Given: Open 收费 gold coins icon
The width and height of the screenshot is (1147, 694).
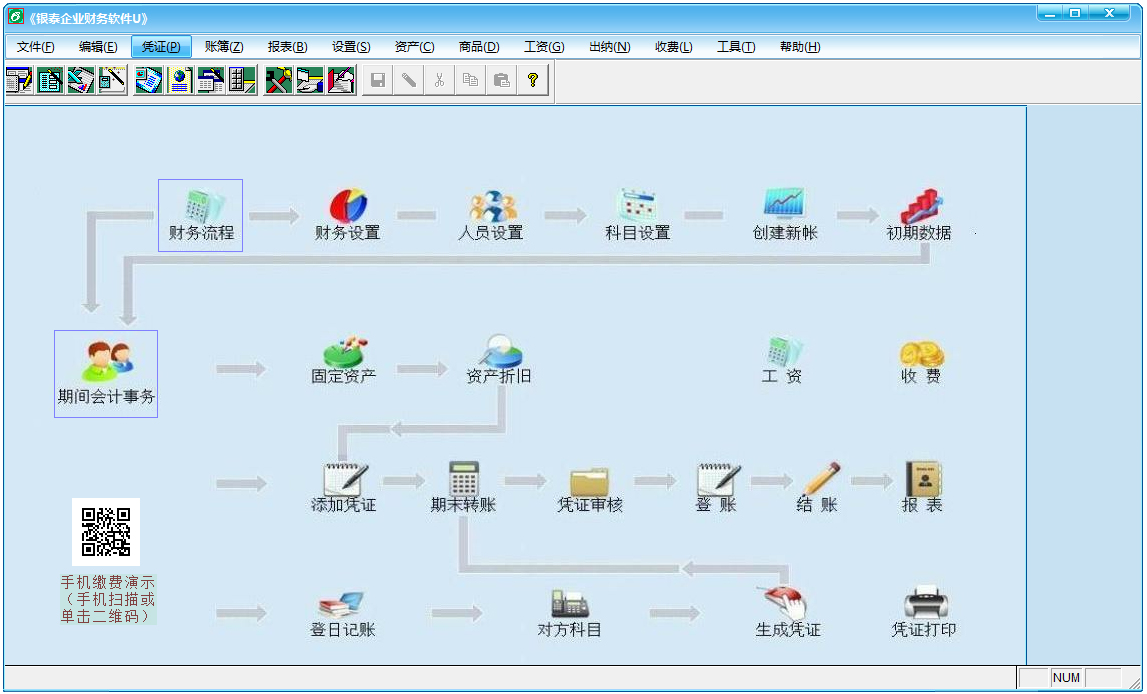Looking at the screenshot, I should pyautogui.click(x=921, y=362).
